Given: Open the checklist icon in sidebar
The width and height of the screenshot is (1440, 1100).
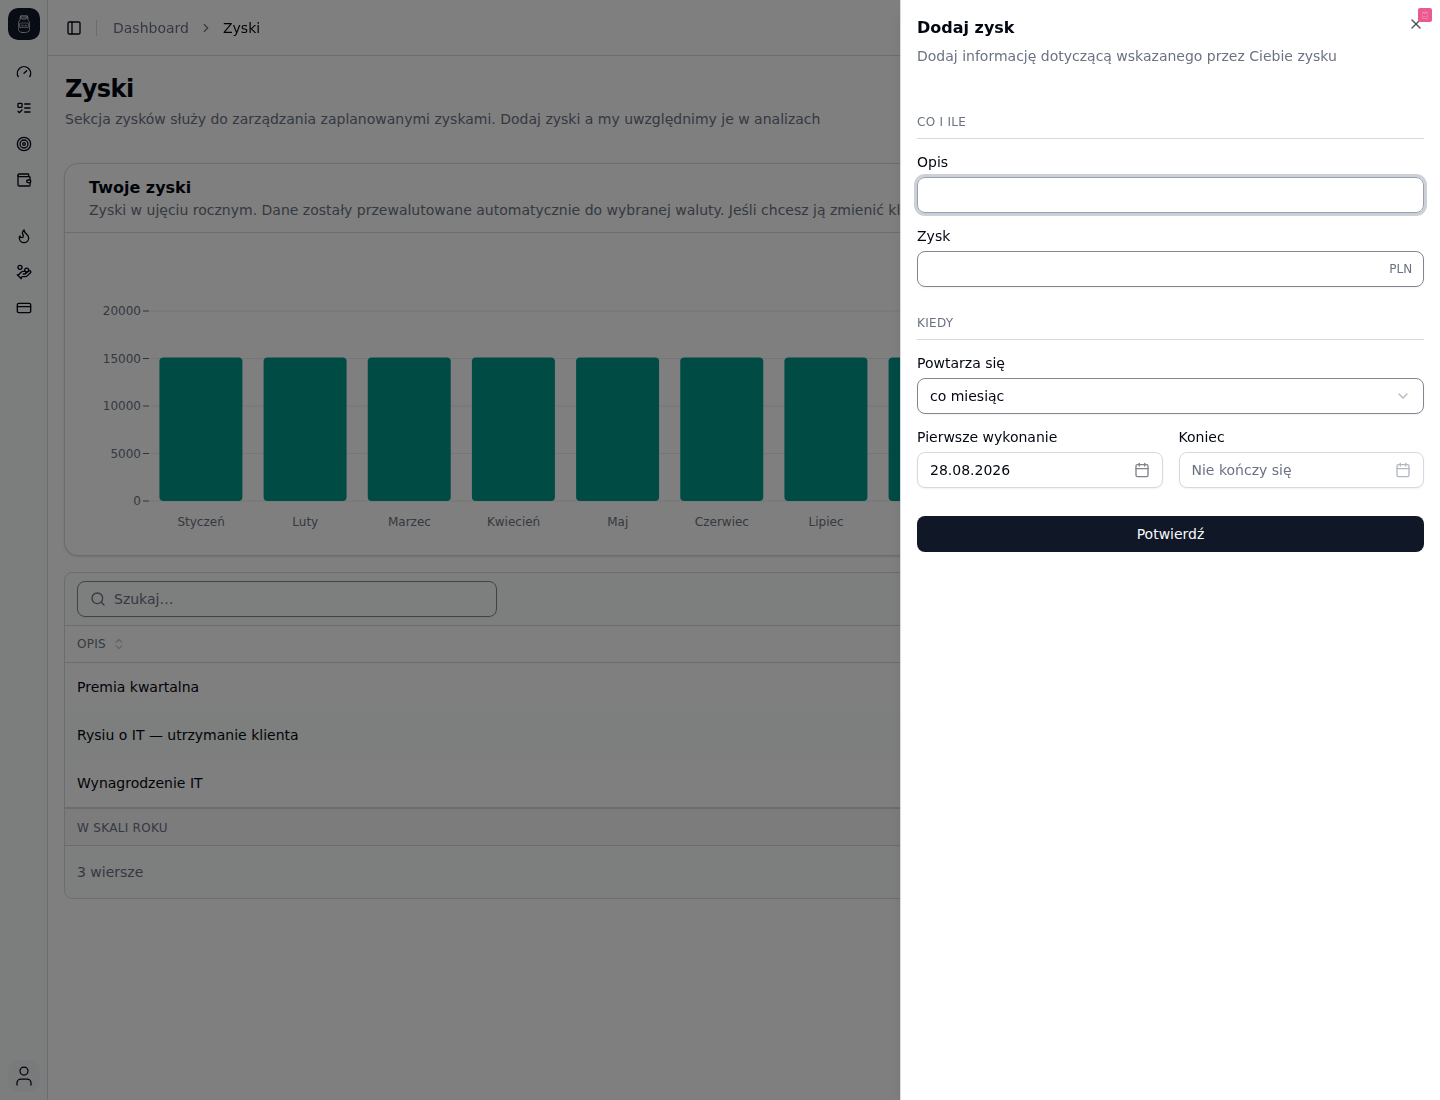Looking at the screenshot, I should (24, 108).
